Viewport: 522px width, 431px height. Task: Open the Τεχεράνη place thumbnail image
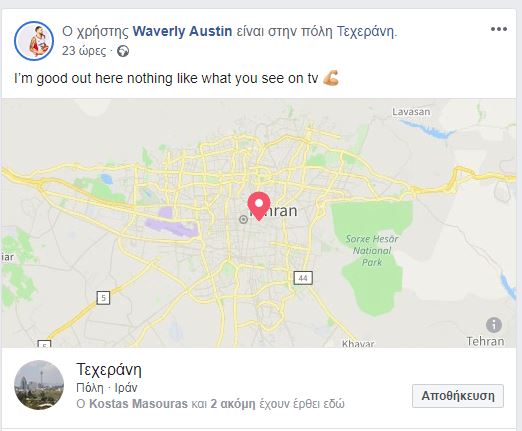click(x=39, y=385)
